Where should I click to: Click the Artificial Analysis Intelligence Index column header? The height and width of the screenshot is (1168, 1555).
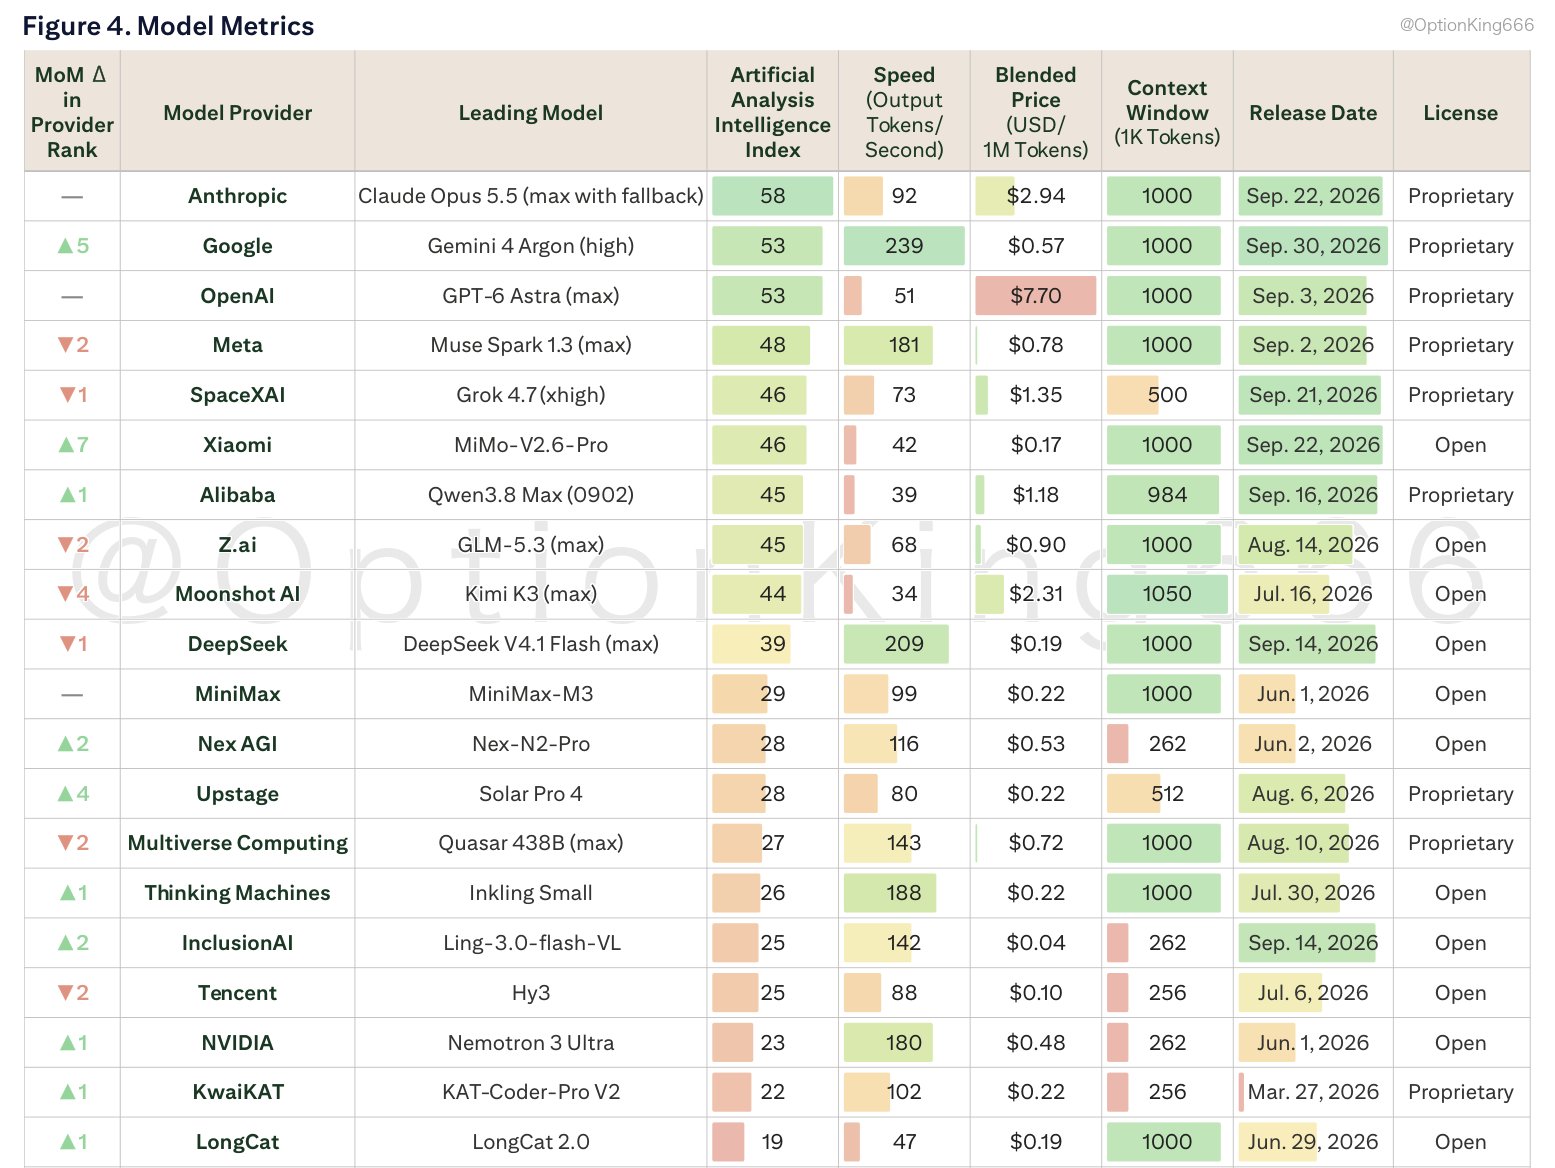[772, 112]
